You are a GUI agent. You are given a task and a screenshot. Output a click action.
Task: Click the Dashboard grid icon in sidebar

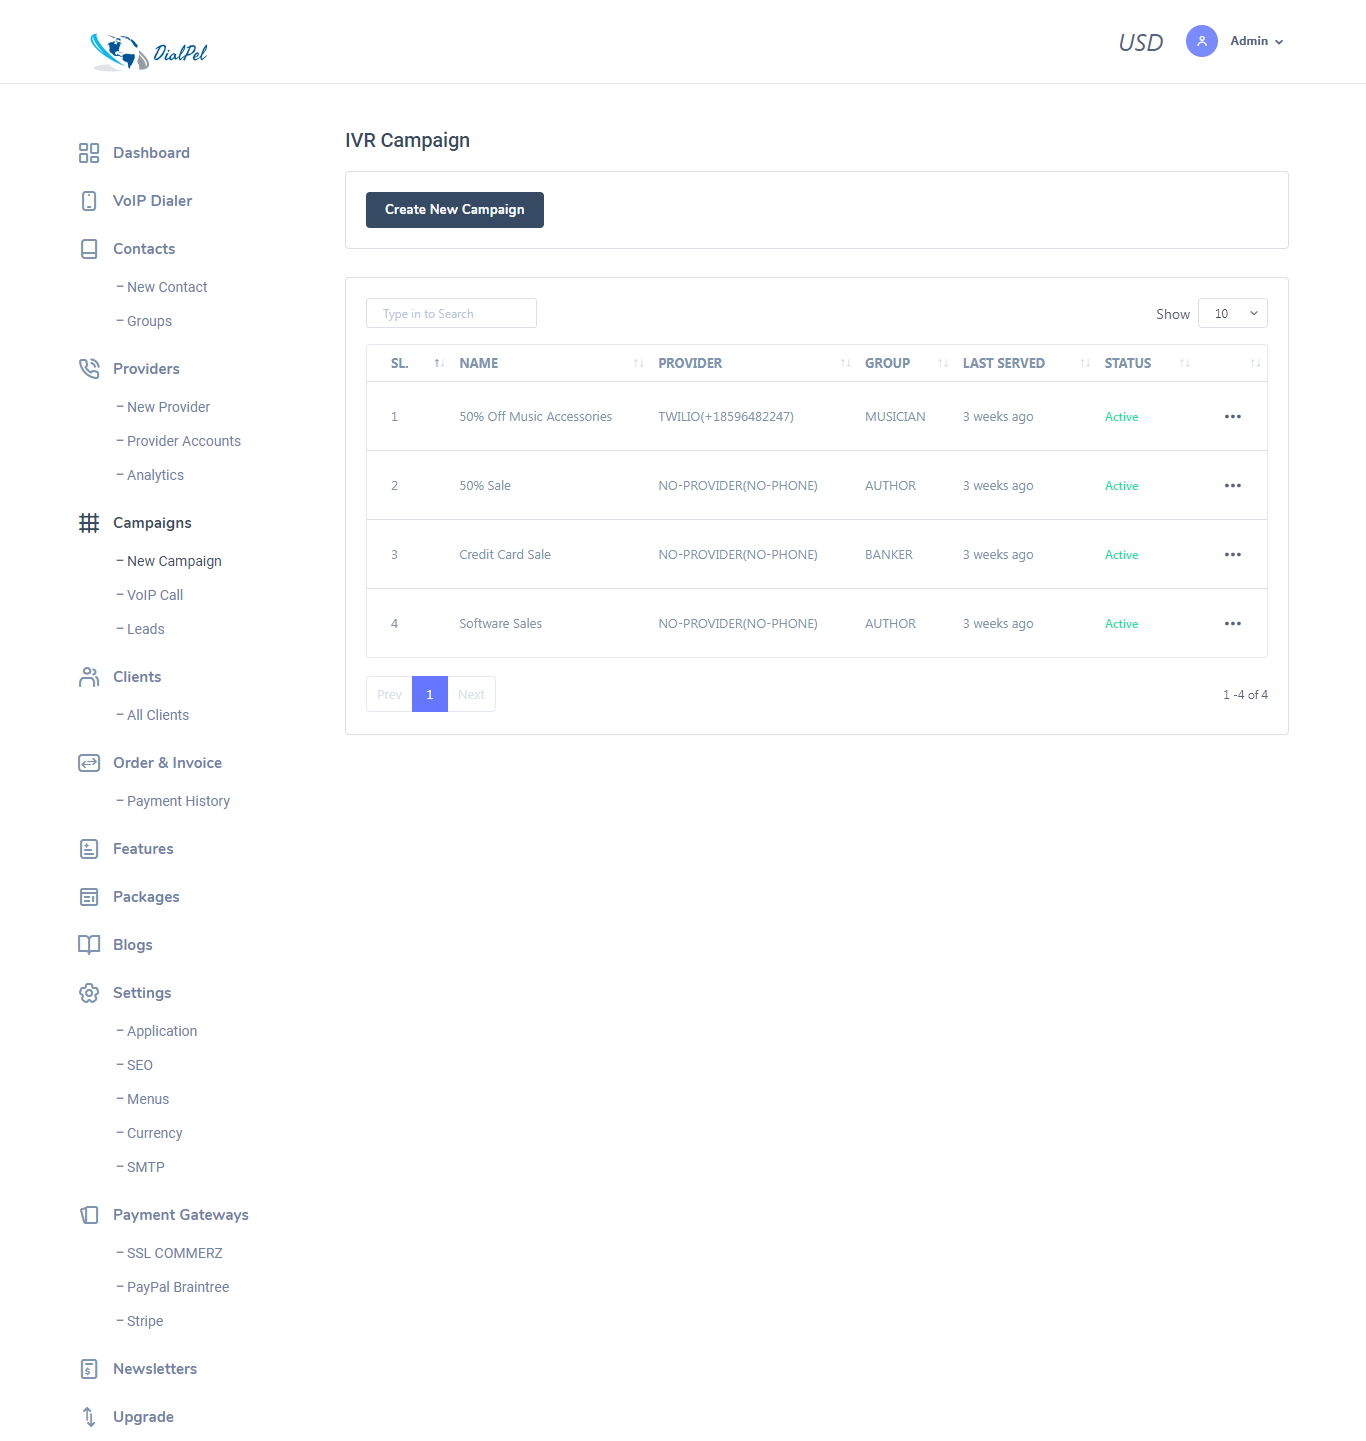pos(89,153)
